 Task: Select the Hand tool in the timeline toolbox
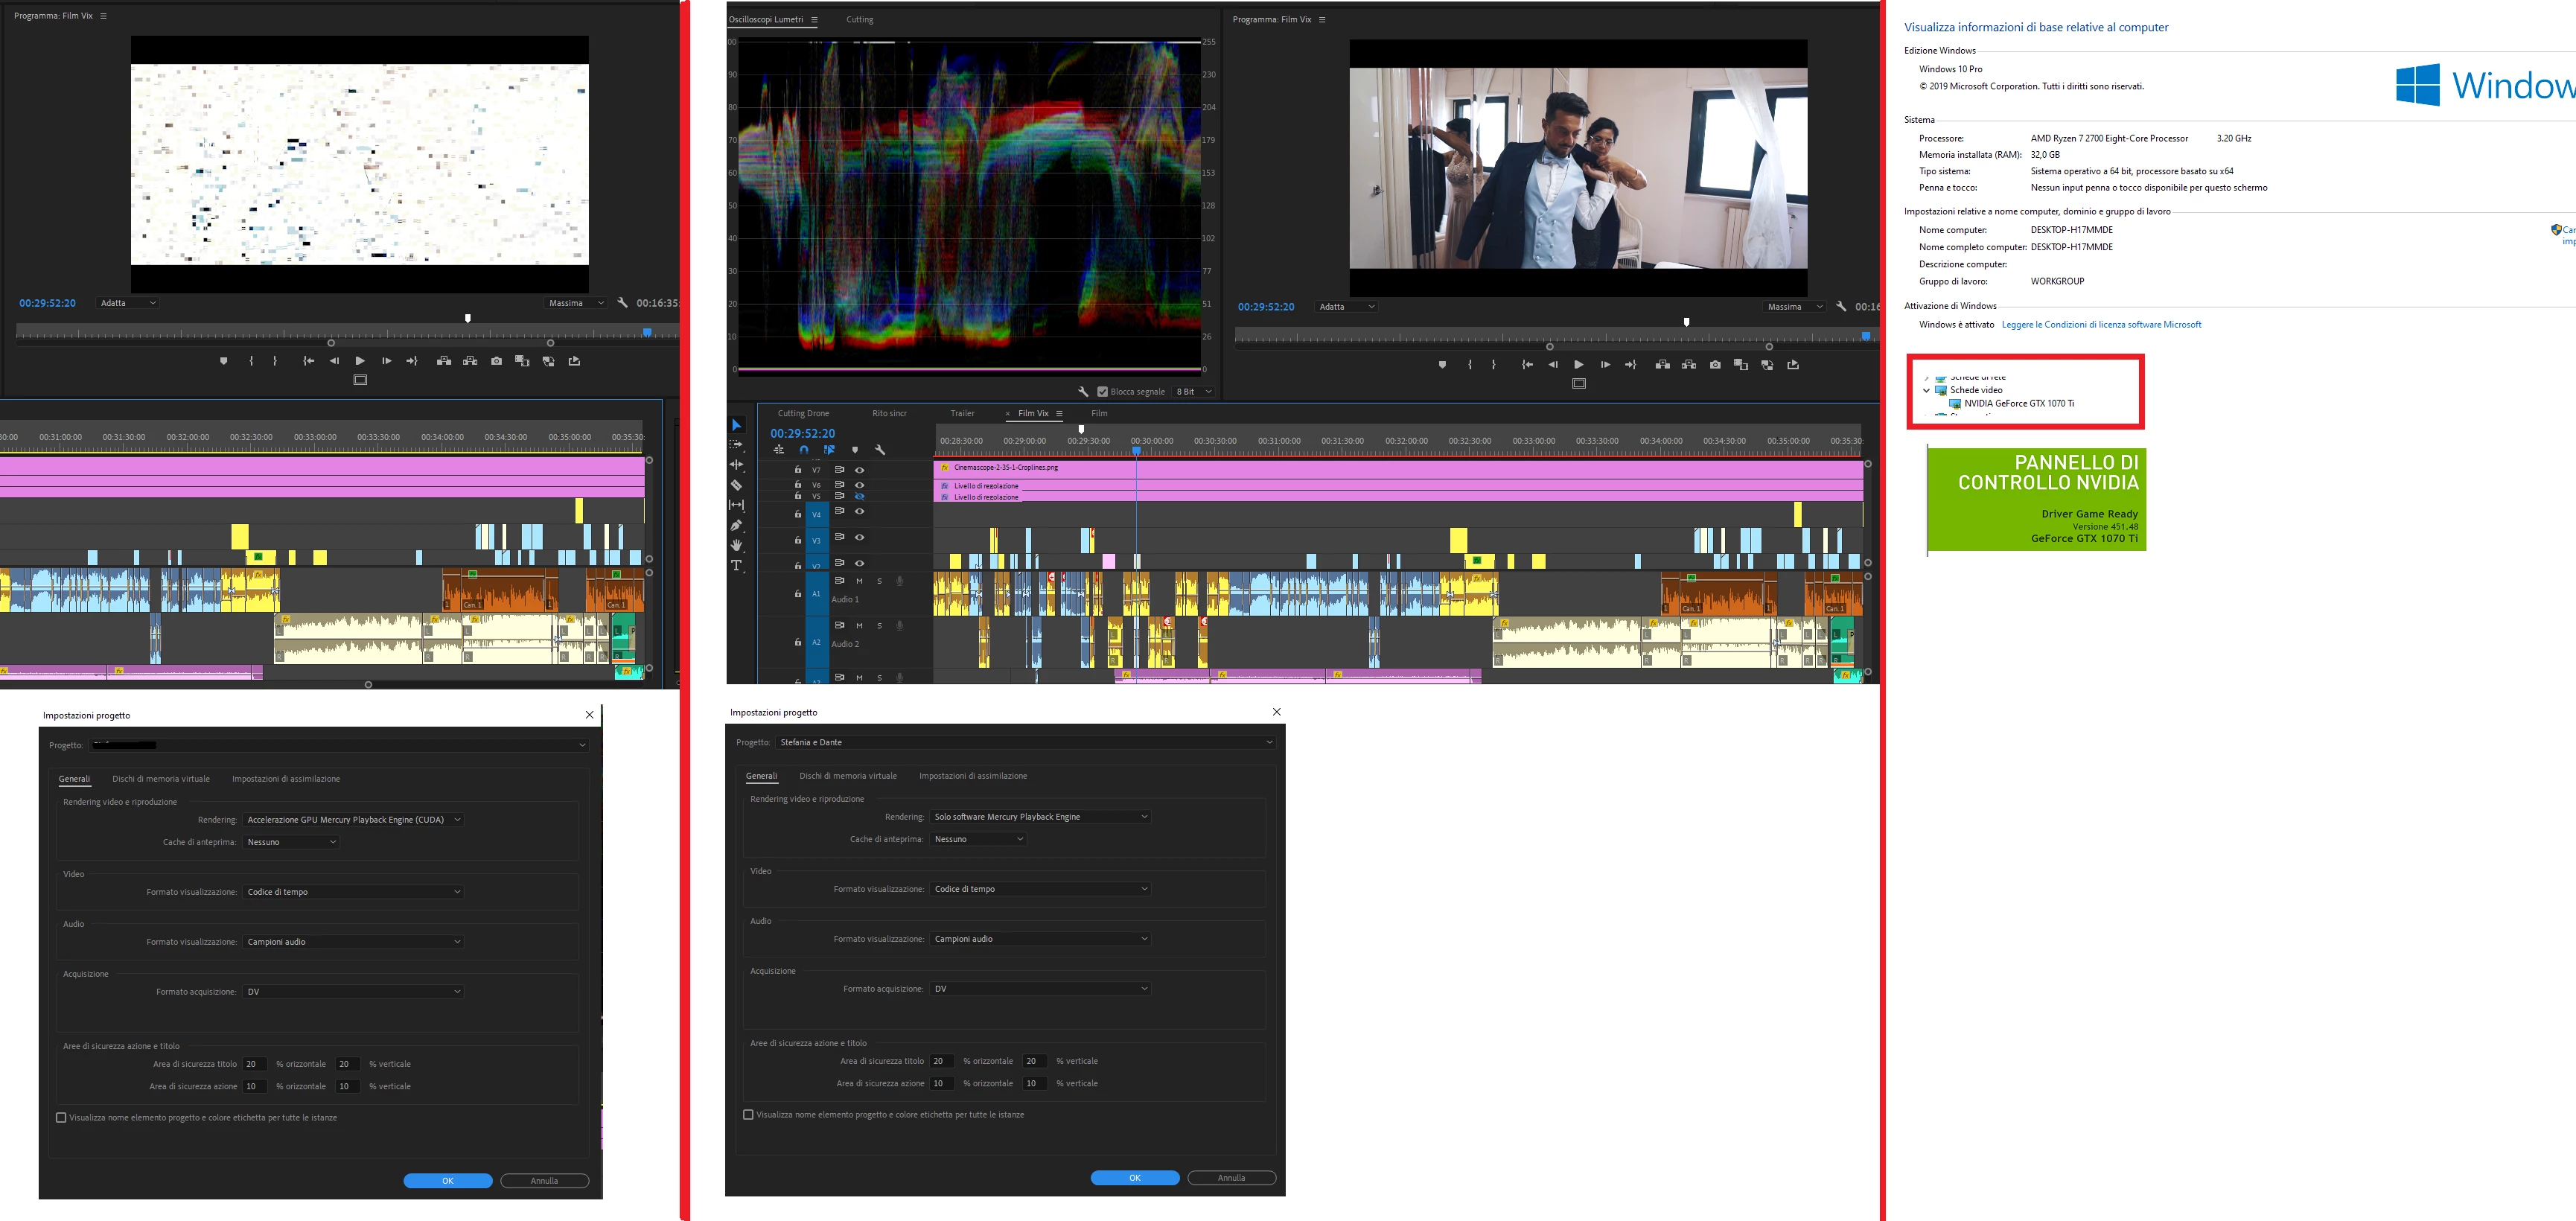pos(736,545)
